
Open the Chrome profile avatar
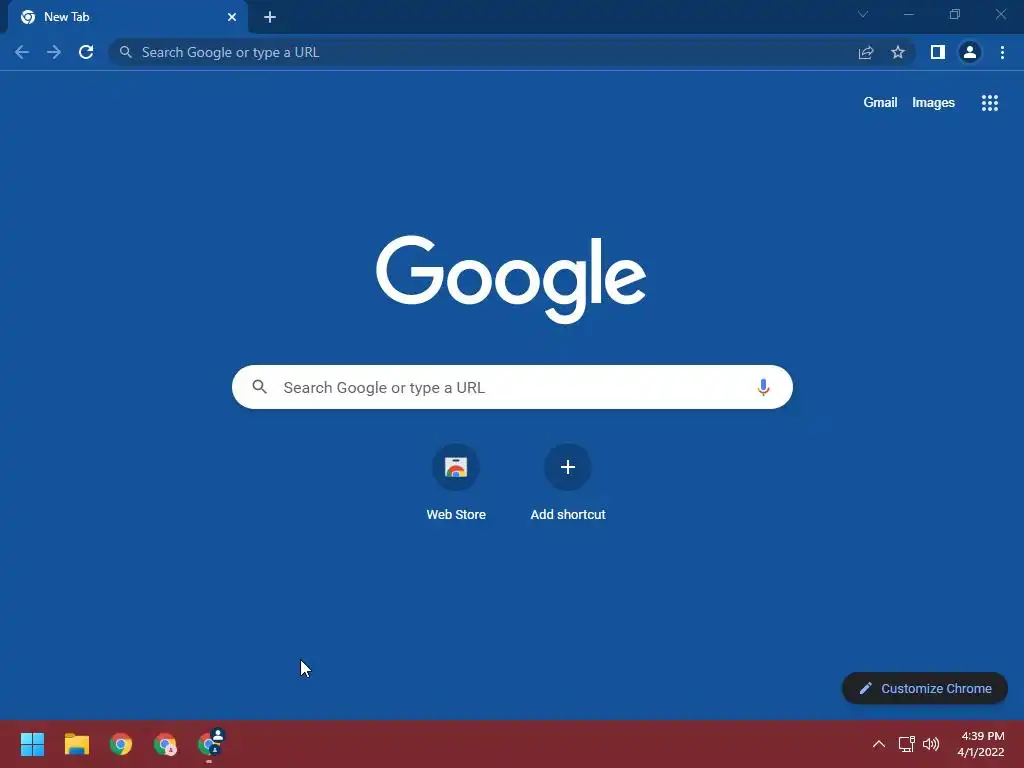(970, 52)
